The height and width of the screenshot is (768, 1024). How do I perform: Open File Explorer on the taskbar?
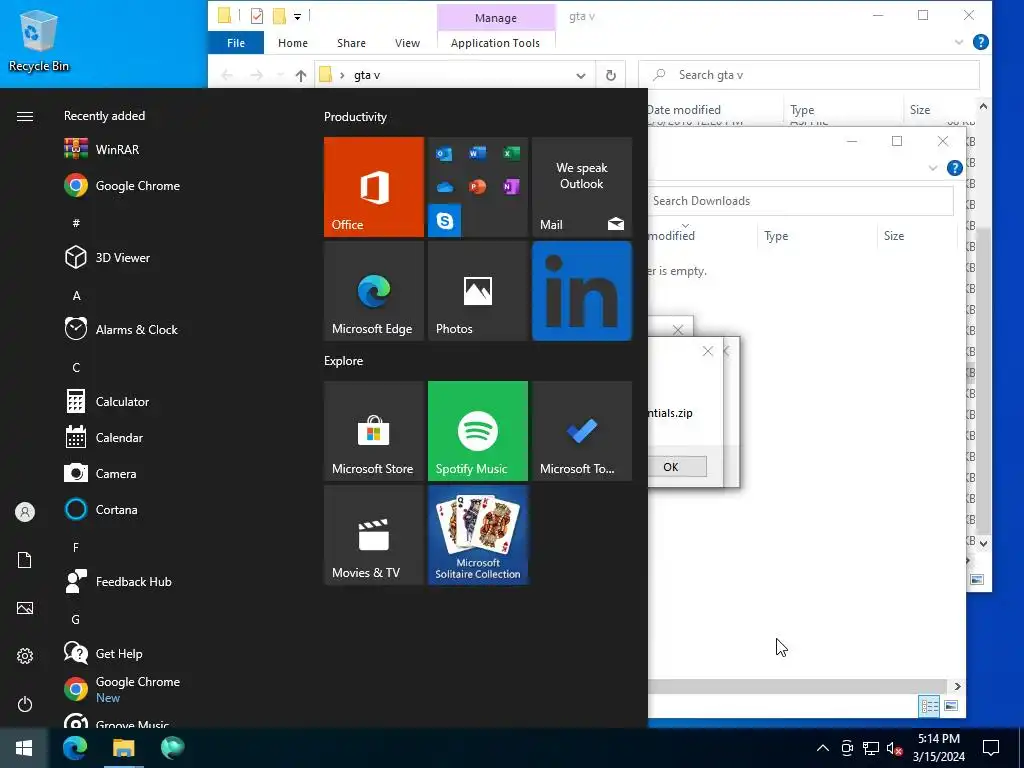point(123,748)
